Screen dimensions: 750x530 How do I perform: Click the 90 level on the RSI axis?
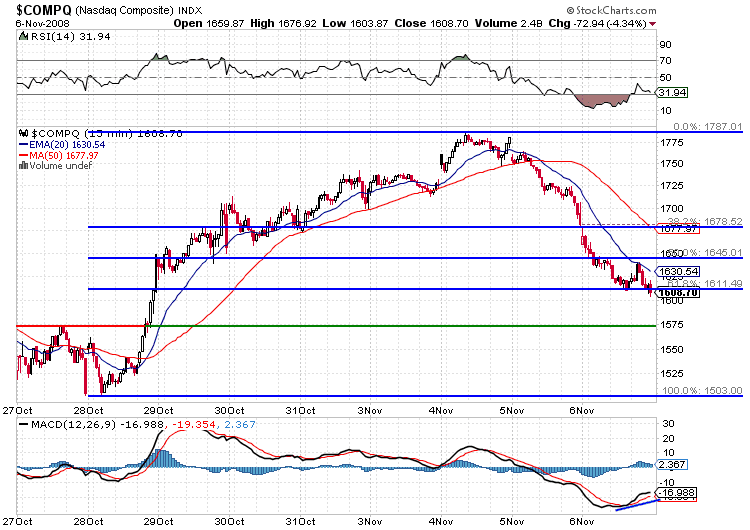pos(666,44)
